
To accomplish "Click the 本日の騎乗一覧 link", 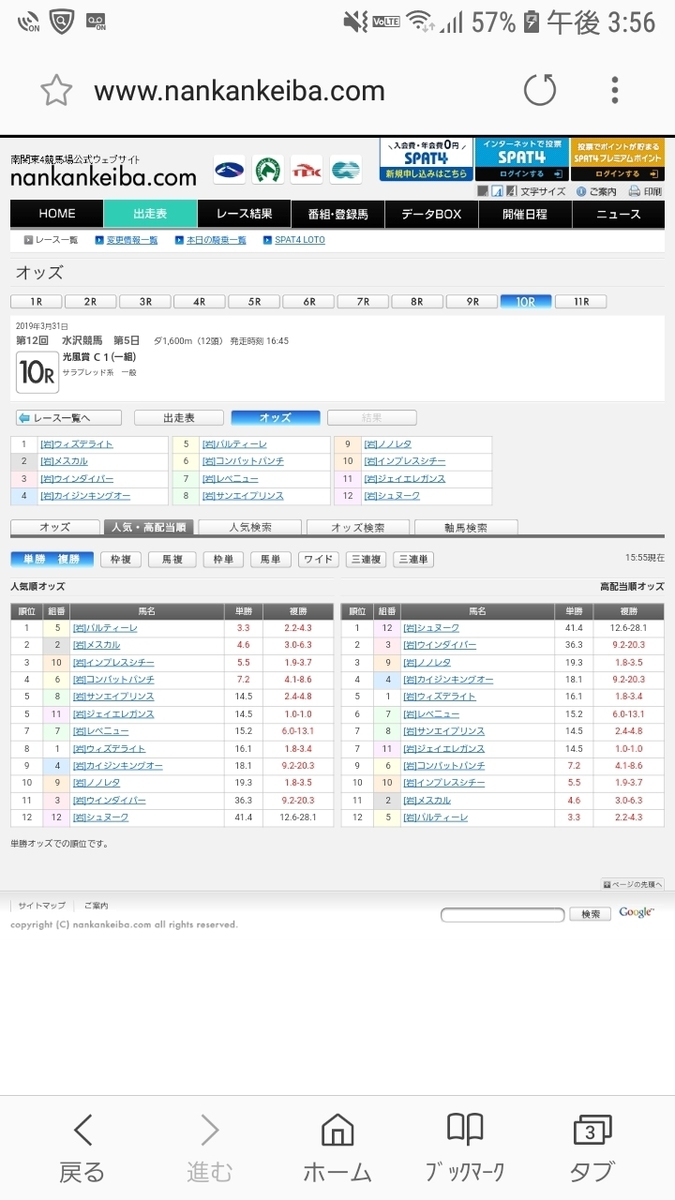I will [x=210, y=241].
